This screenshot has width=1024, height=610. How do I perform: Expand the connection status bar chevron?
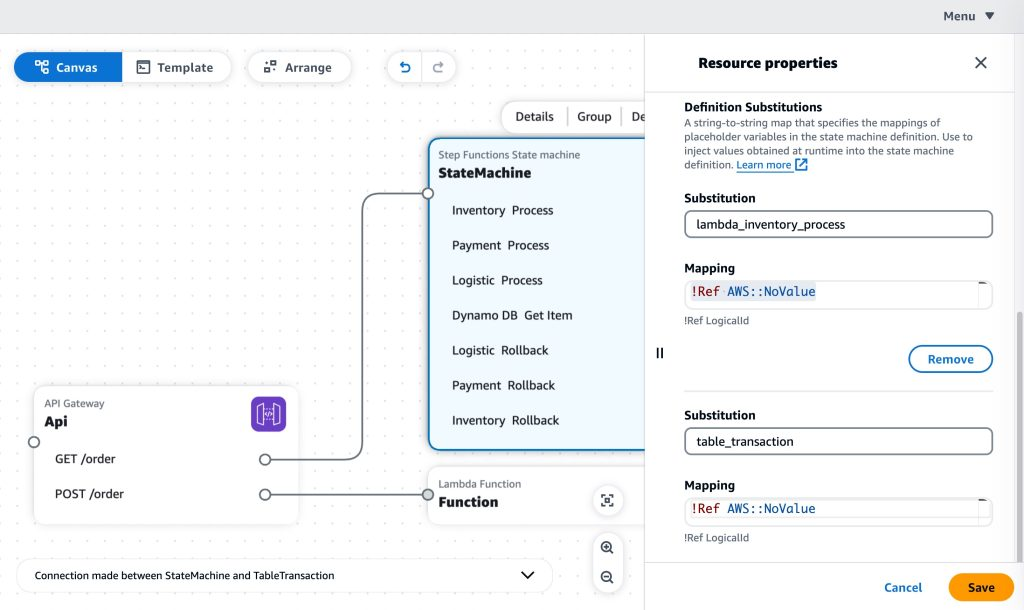click(x=527, y=575)
